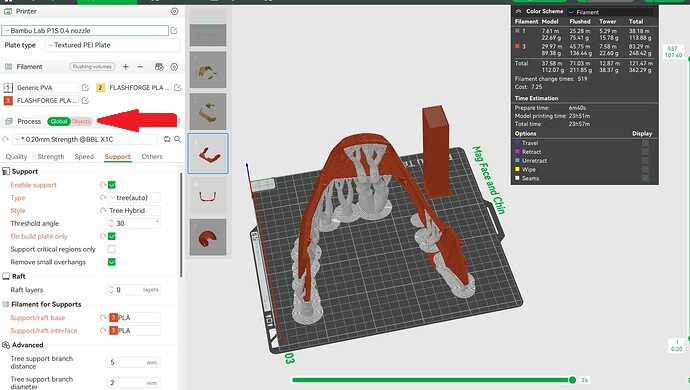The image size is (690, 390).
Task: Select the Support tab
Action: click(117, 157)
